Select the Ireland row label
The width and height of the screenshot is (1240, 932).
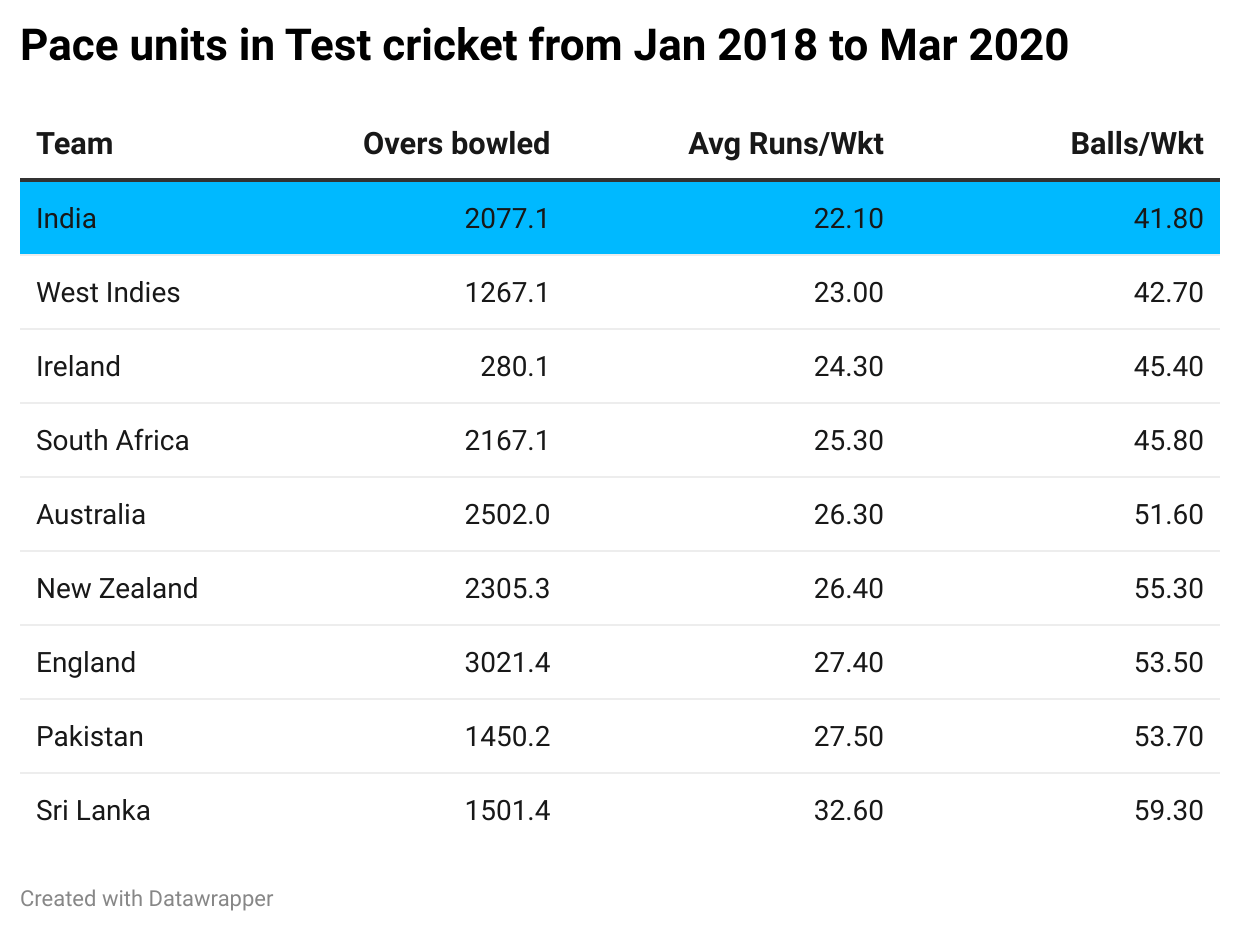[78, 366]
